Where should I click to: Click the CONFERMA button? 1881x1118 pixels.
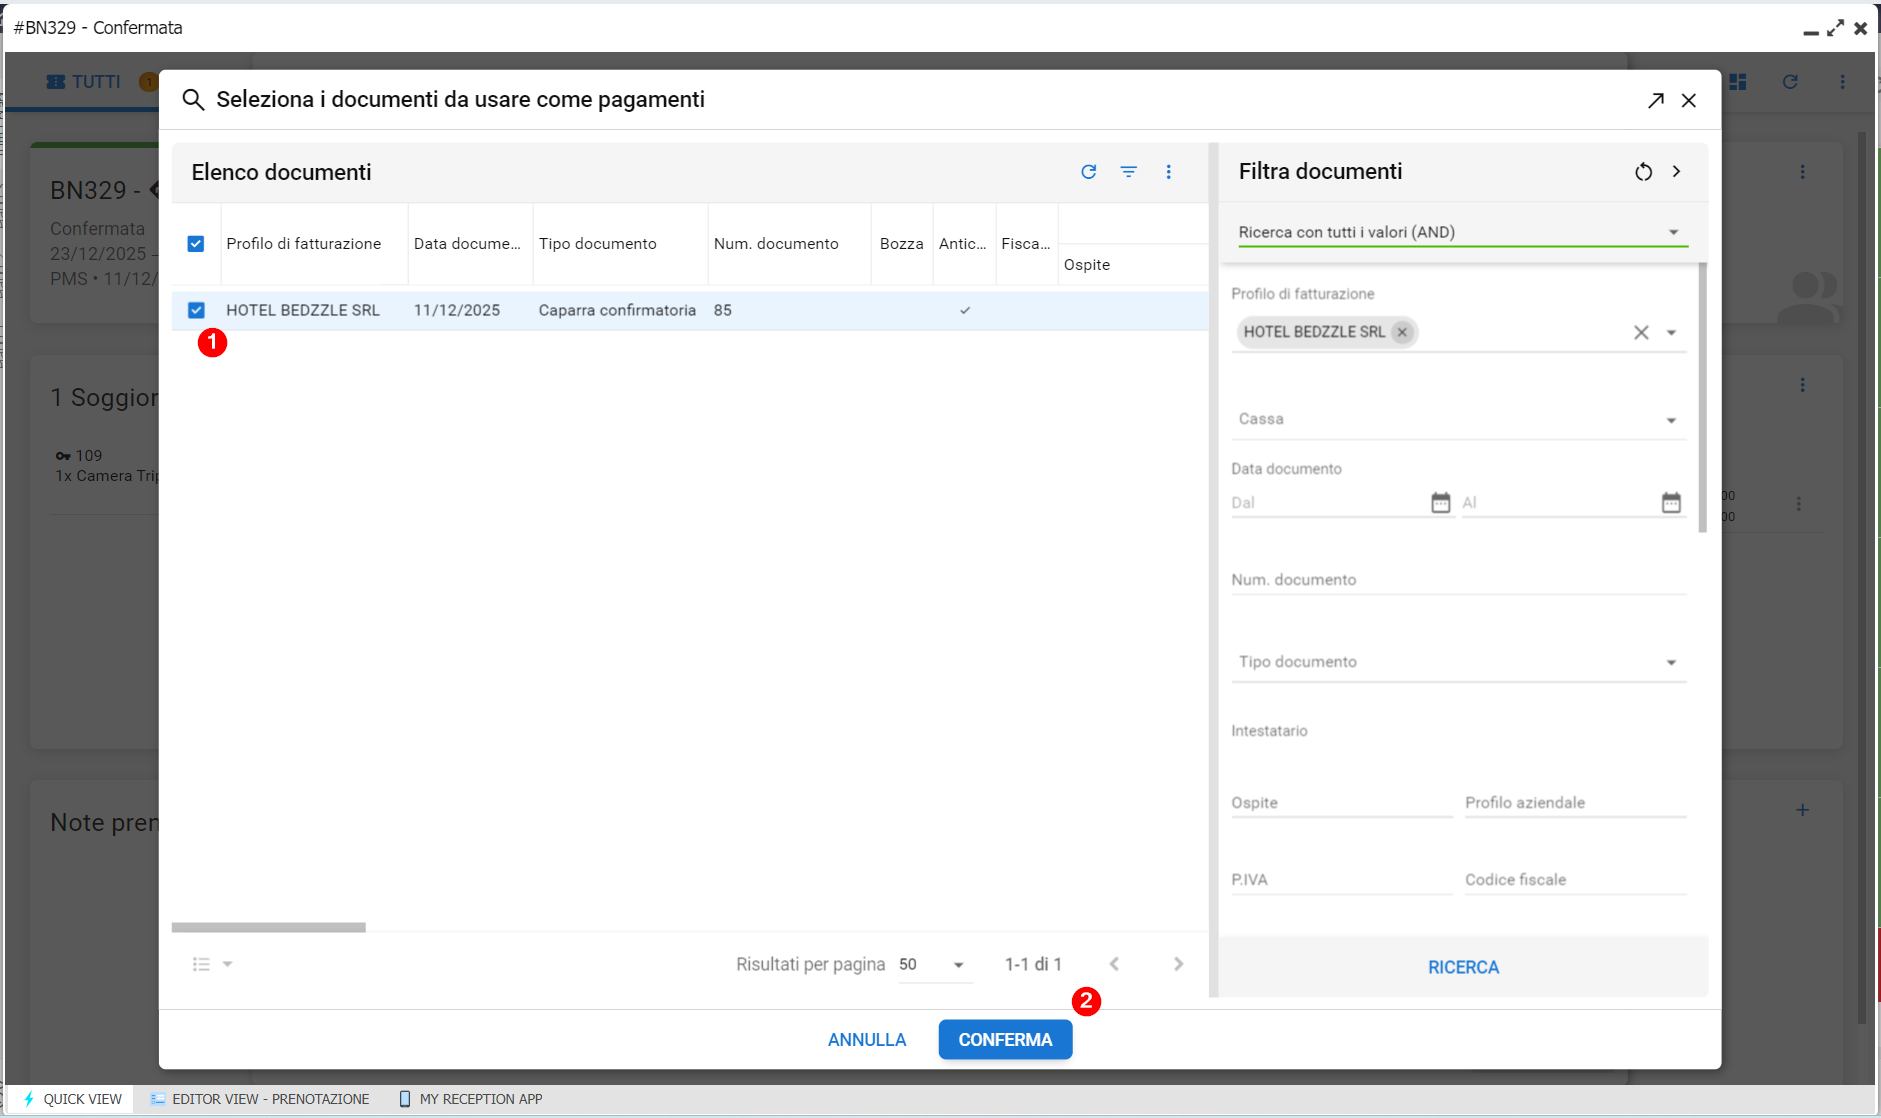pyautogui.click(x=1005, y=1040)
